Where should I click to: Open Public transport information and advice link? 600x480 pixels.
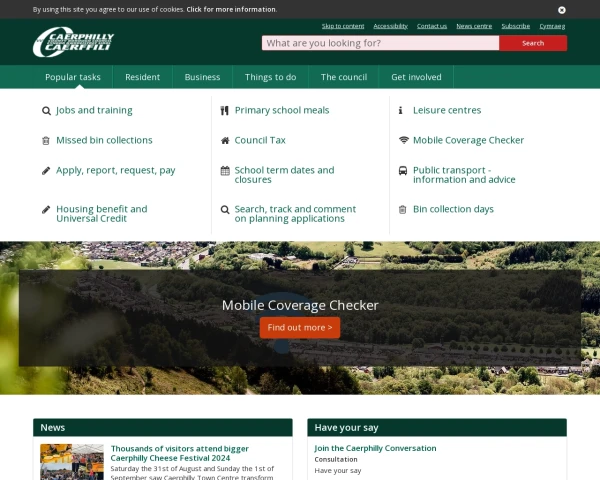coord(464,175)
